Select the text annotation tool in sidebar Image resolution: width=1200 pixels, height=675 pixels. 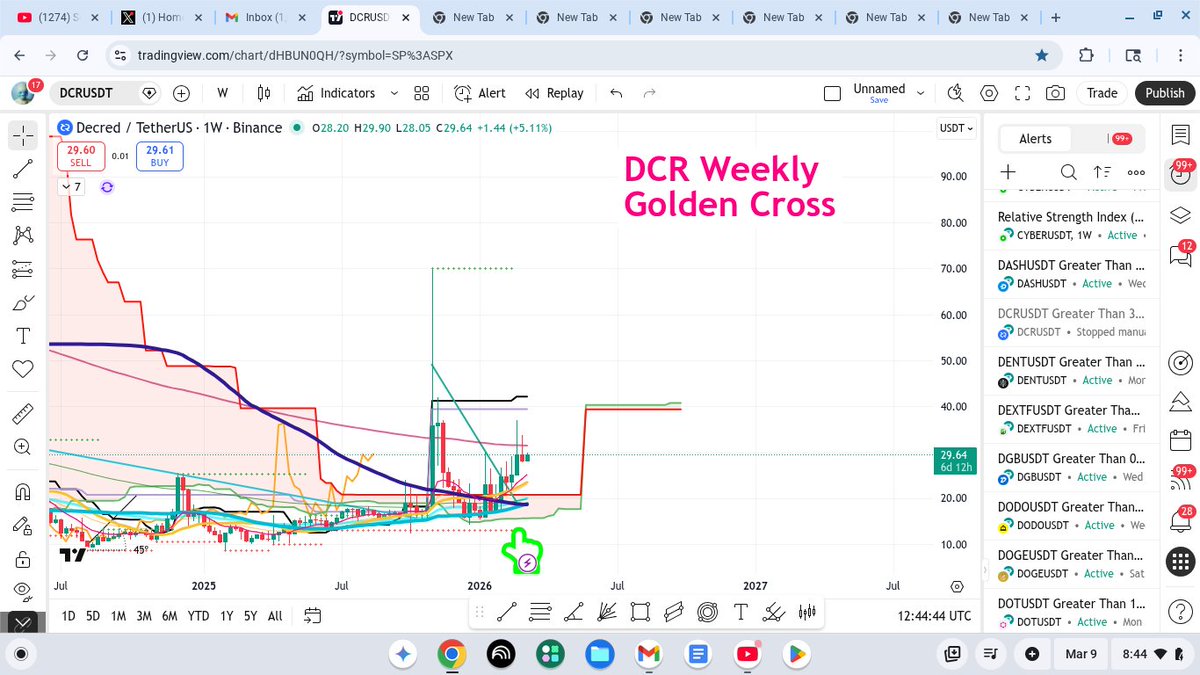[23, 336]
